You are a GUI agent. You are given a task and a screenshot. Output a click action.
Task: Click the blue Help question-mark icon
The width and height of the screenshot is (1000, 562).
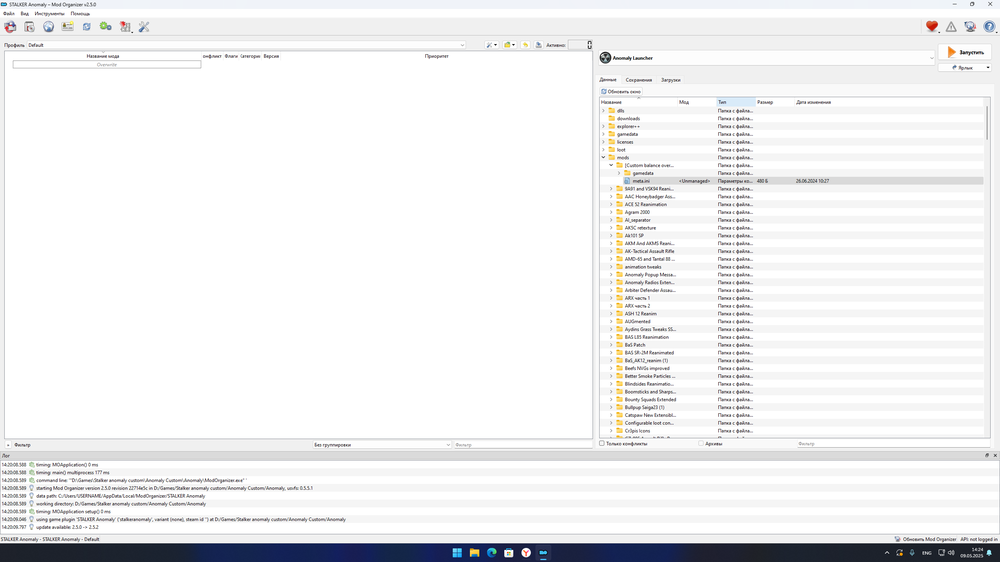[989, 27]
